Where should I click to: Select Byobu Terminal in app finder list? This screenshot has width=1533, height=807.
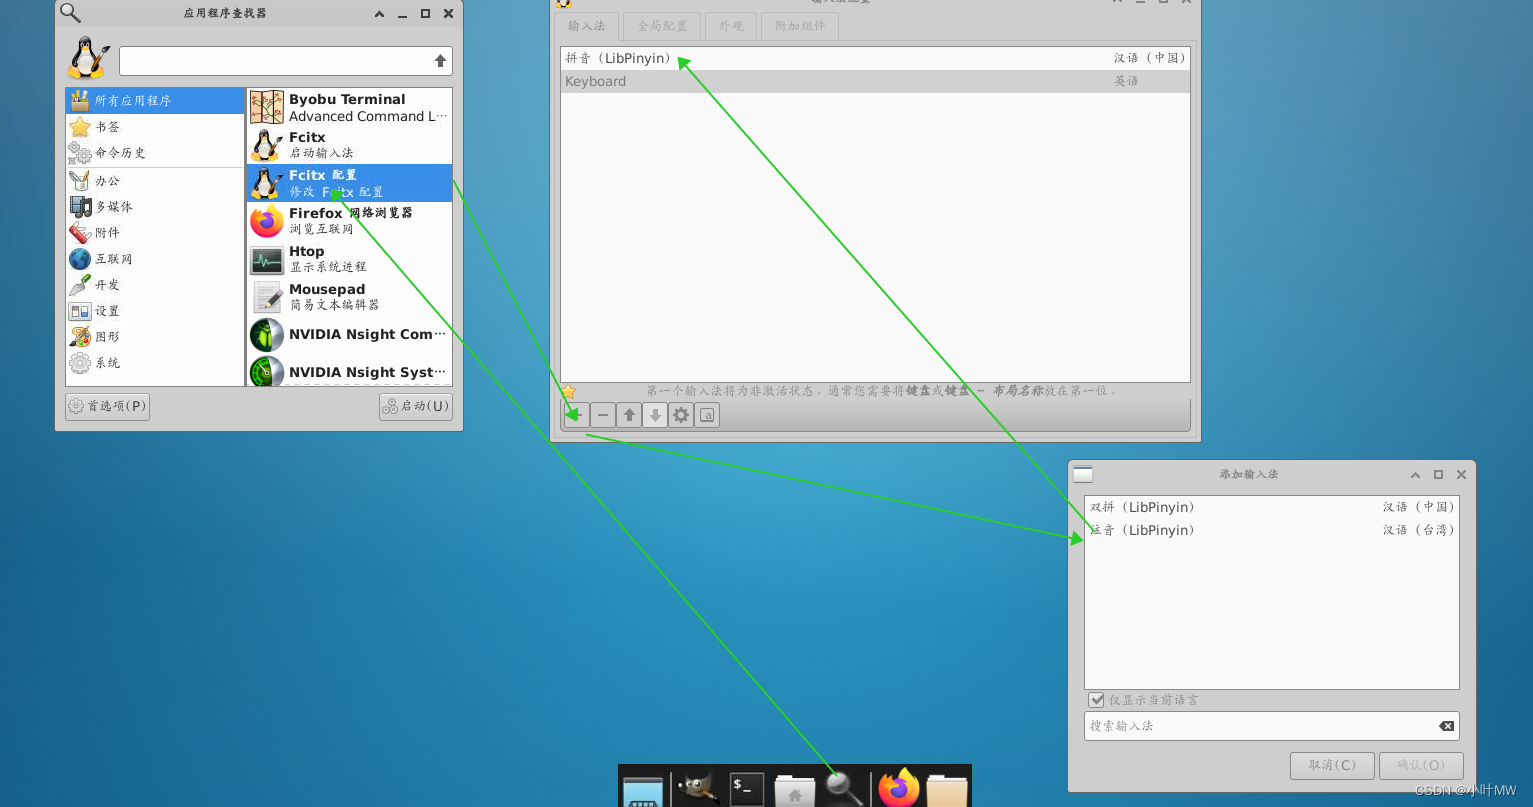point(349,107)
